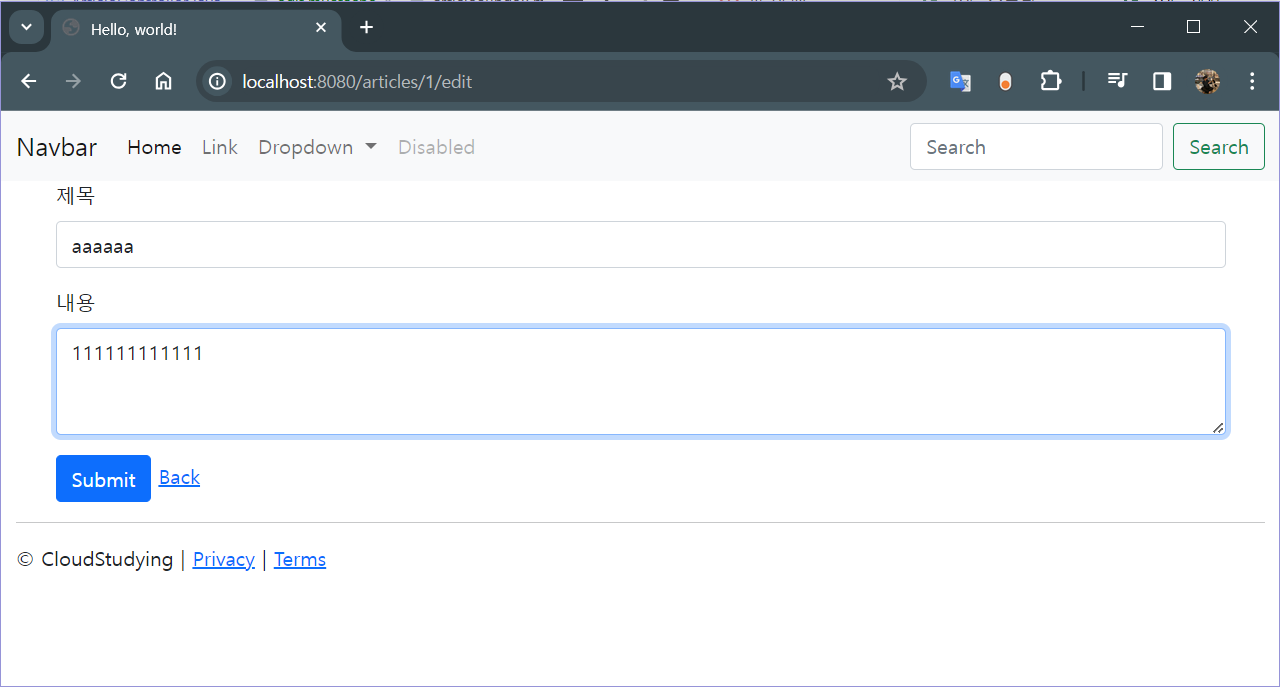Open the Chrome three-dot menu

pyautogui.click(x=1252, y=81)
